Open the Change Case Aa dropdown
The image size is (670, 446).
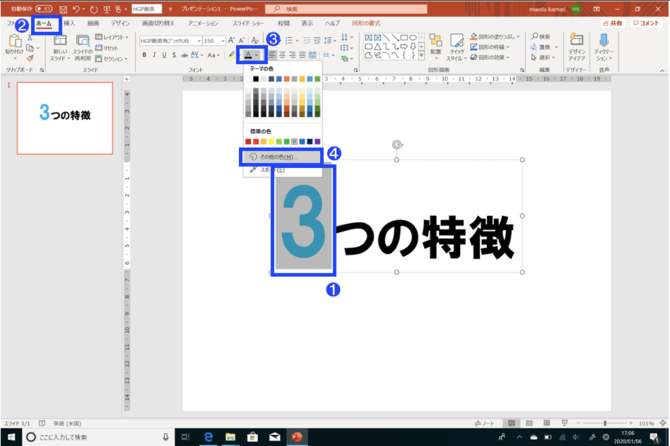213,55
